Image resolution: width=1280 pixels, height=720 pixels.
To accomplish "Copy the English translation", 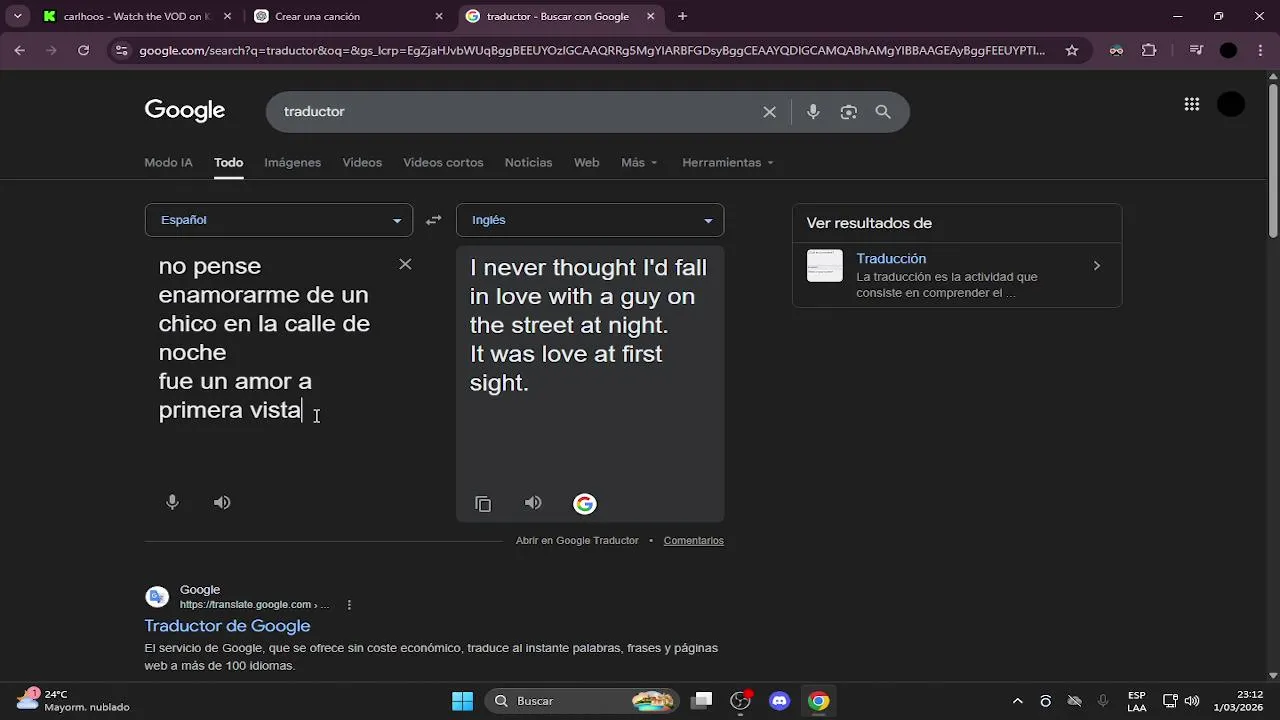I will (x=483, y=504).
